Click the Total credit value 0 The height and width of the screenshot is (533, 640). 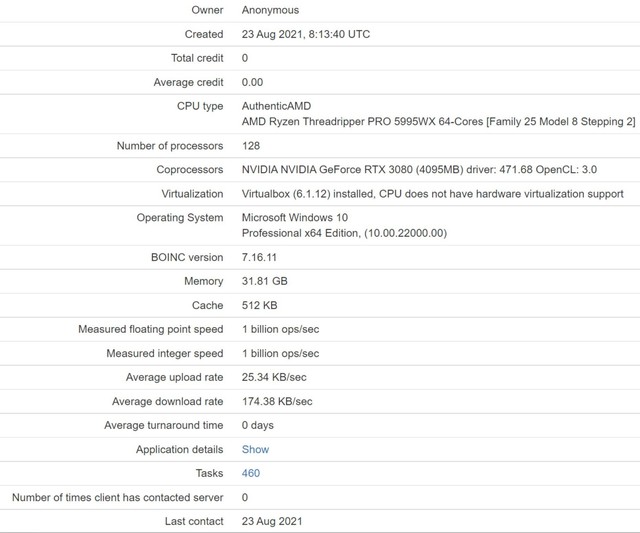pos(244,58)
